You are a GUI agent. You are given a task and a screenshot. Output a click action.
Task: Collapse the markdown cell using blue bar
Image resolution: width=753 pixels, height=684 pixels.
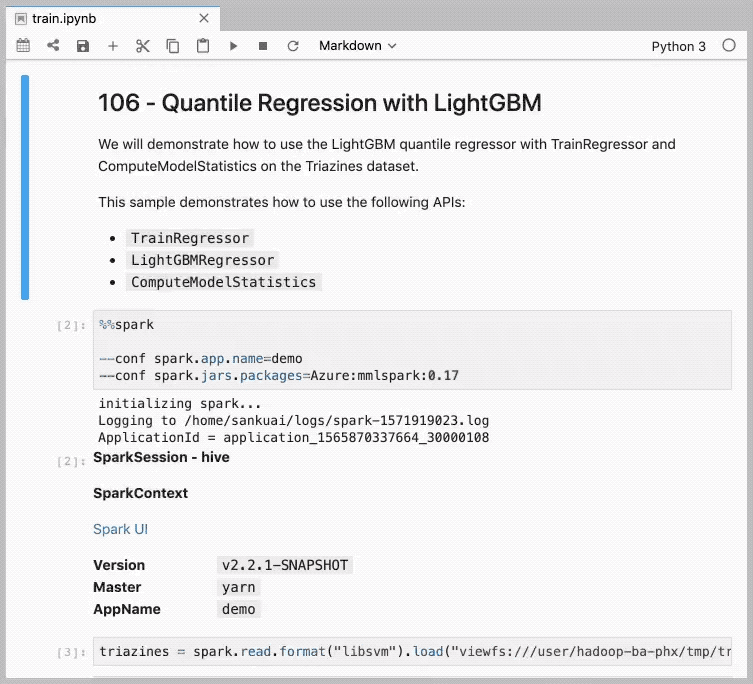(25, 187)
